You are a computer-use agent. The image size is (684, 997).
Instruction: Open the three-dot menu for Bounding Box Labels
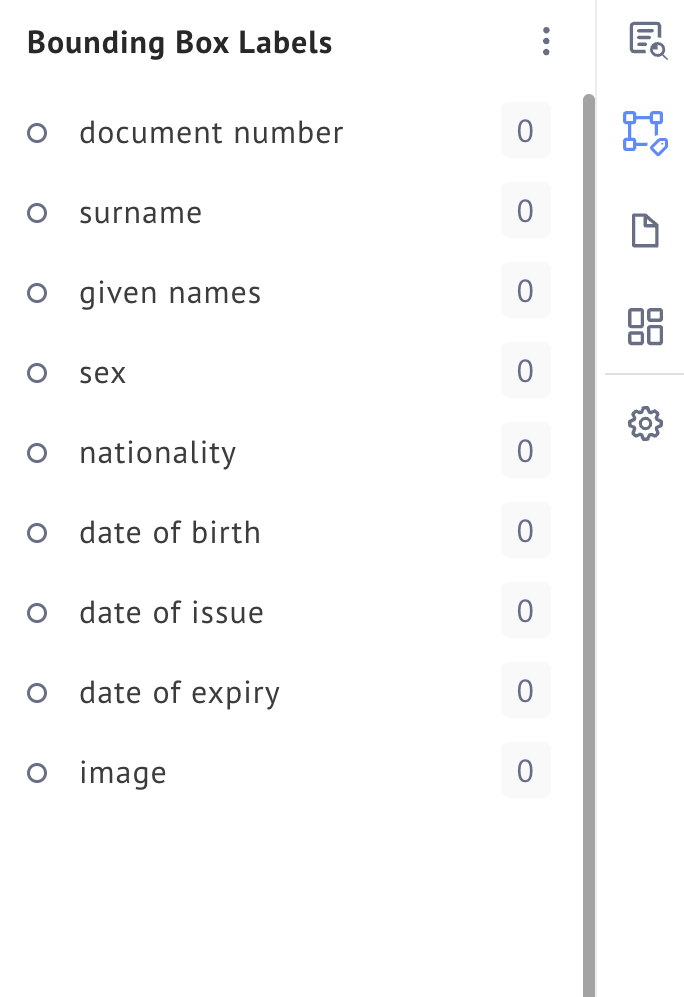(x=545, y=41)
